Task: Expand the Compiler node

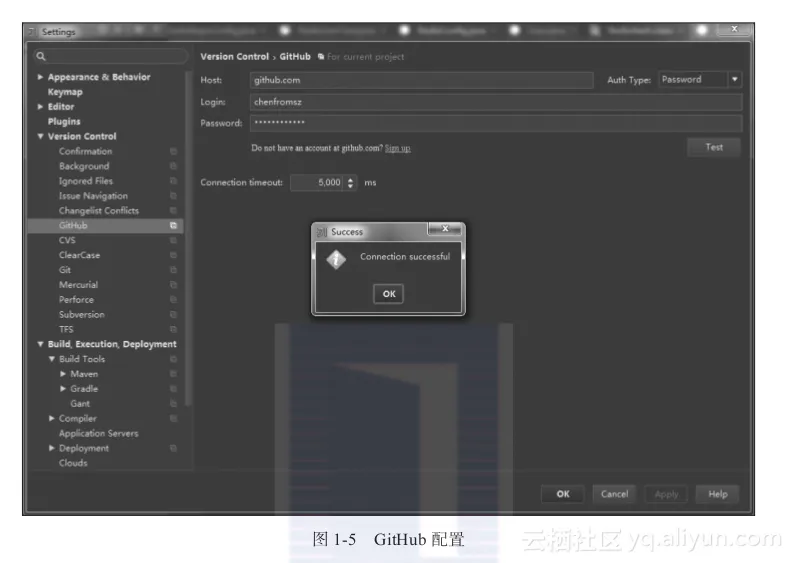Action: tap(51, 418)
